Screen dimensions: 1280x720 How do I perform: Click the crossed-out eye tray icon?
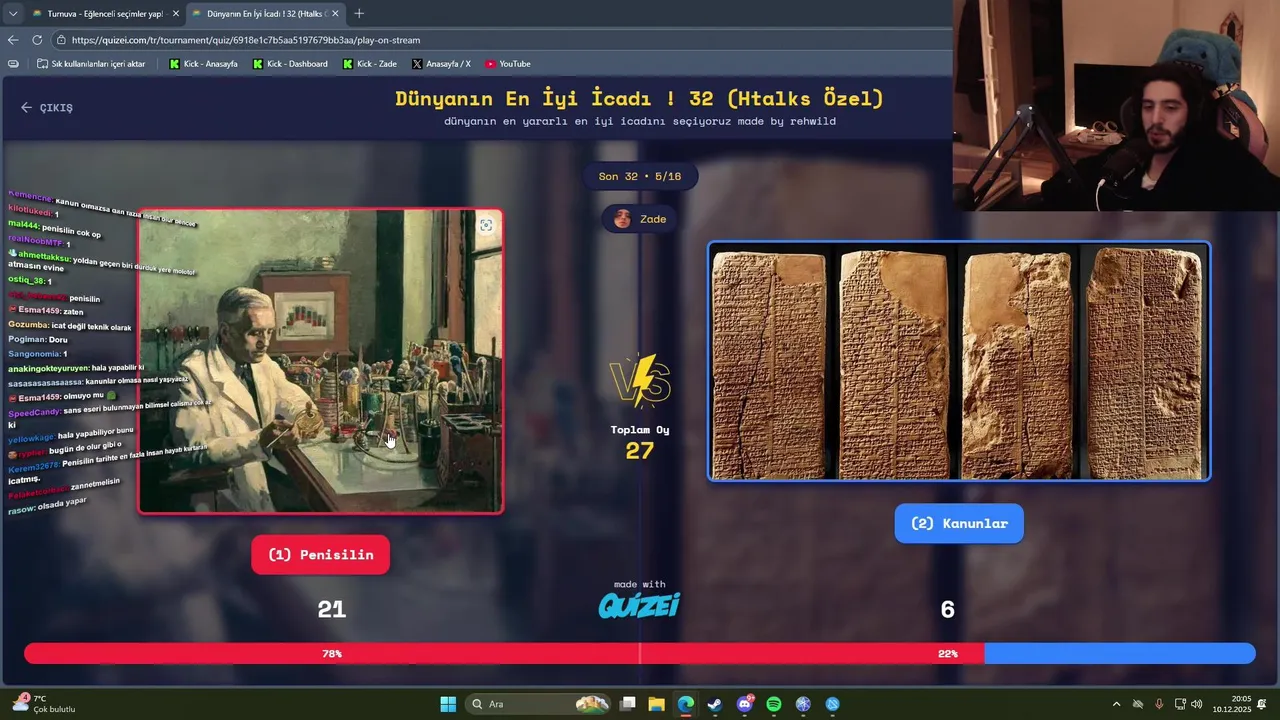1138,704
